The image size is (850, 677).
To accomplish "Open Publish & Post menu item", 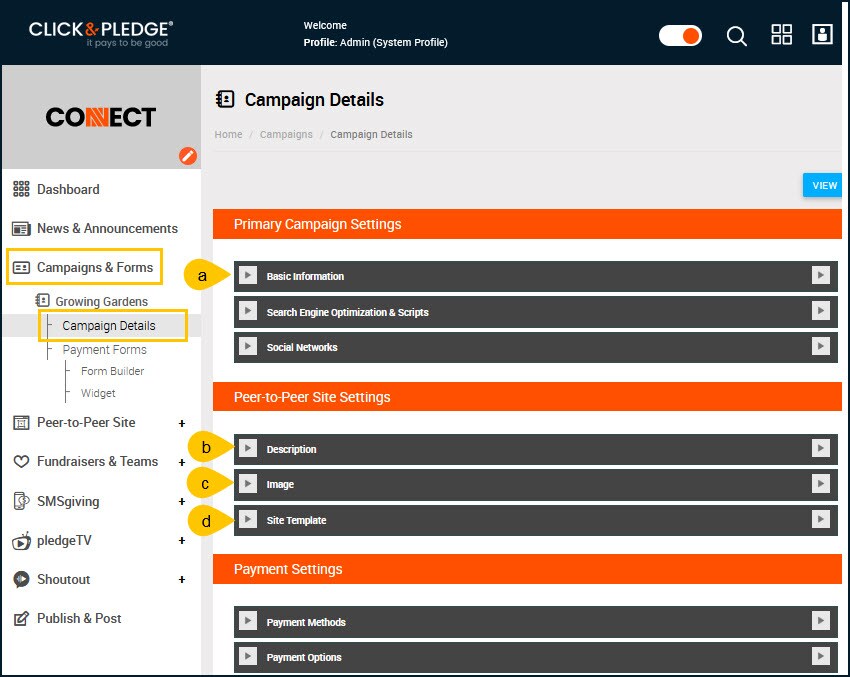I will coord(79,618).
